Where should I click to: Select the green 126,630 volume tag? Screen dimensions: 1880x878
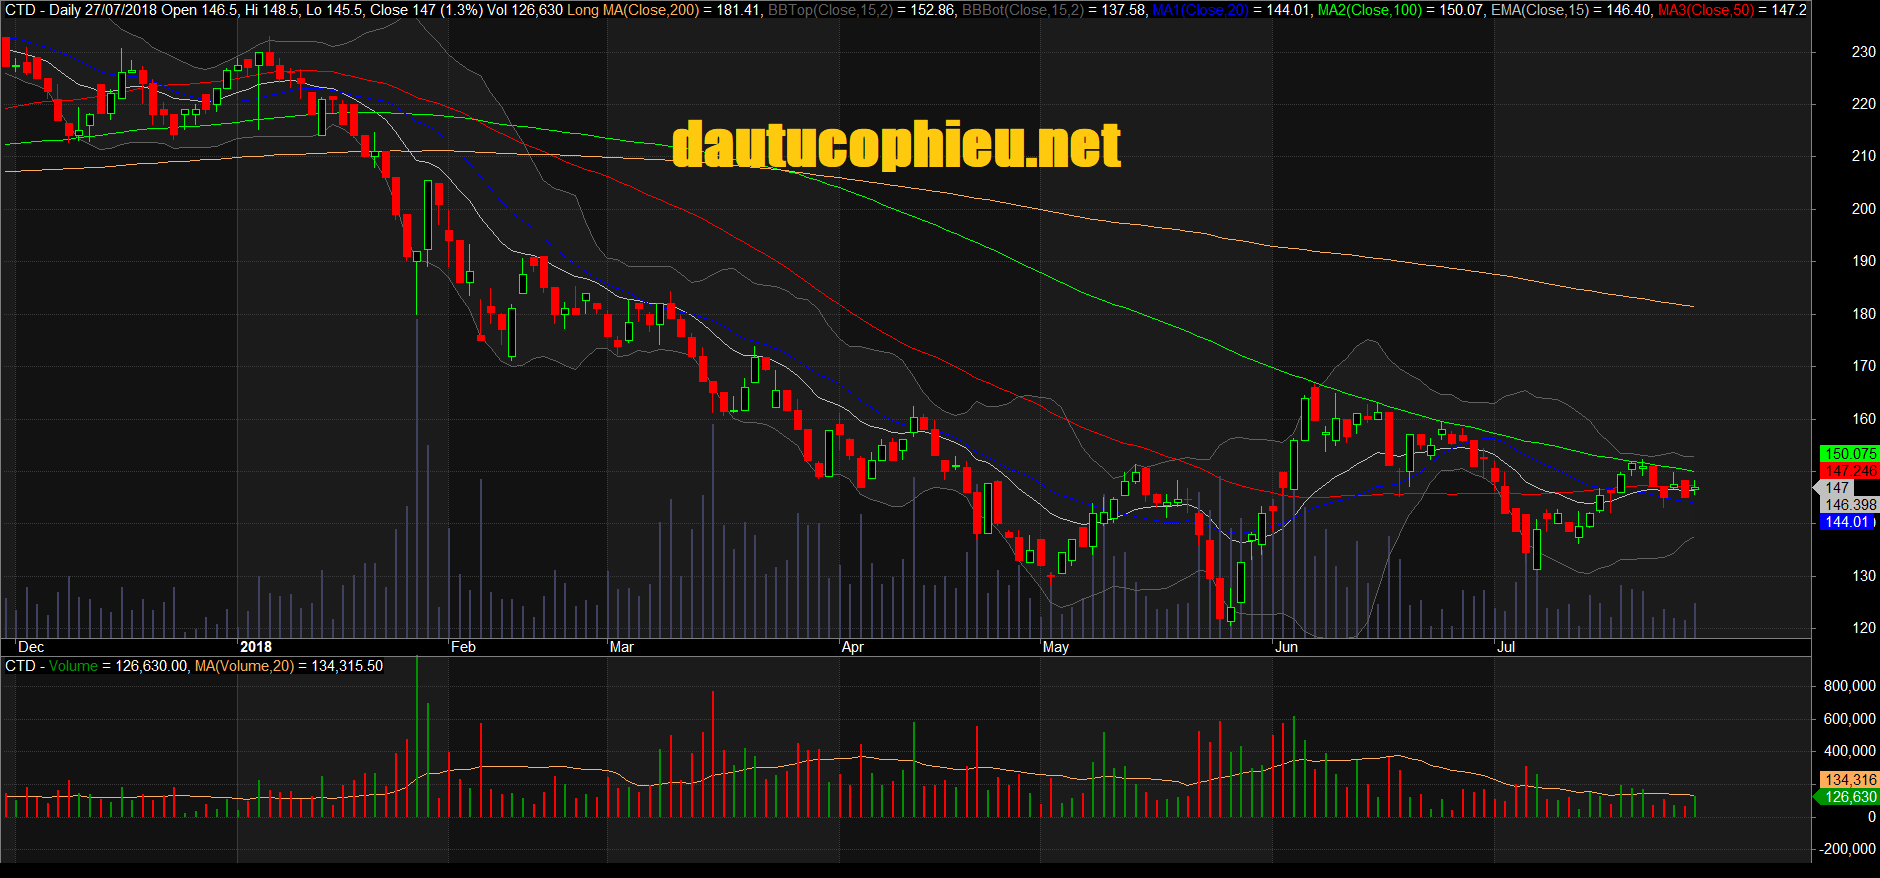[1848, 797]
